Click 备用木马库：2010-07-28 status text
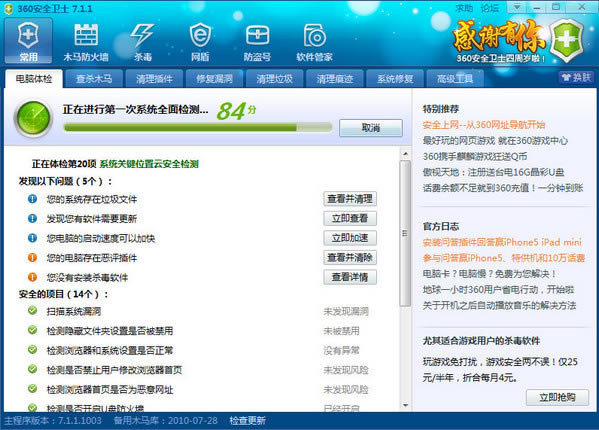Image resolution: width=599 pixels, height=430 pixels. tap(165, 421)
